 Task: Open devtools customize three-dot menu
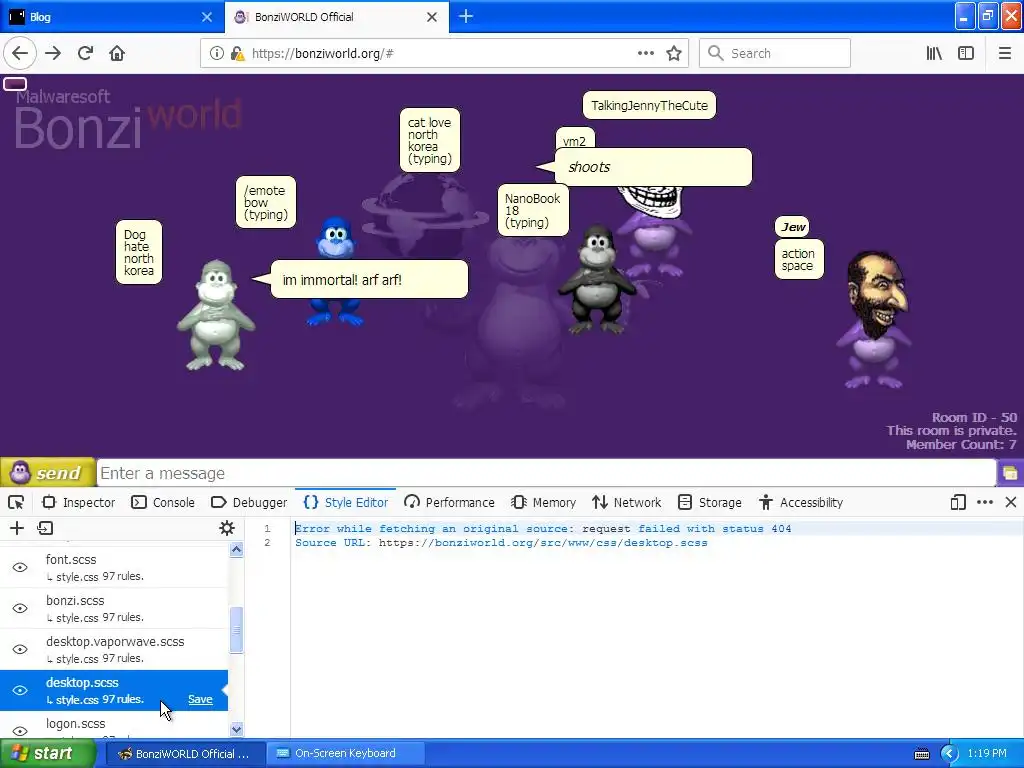coord(984,502)
